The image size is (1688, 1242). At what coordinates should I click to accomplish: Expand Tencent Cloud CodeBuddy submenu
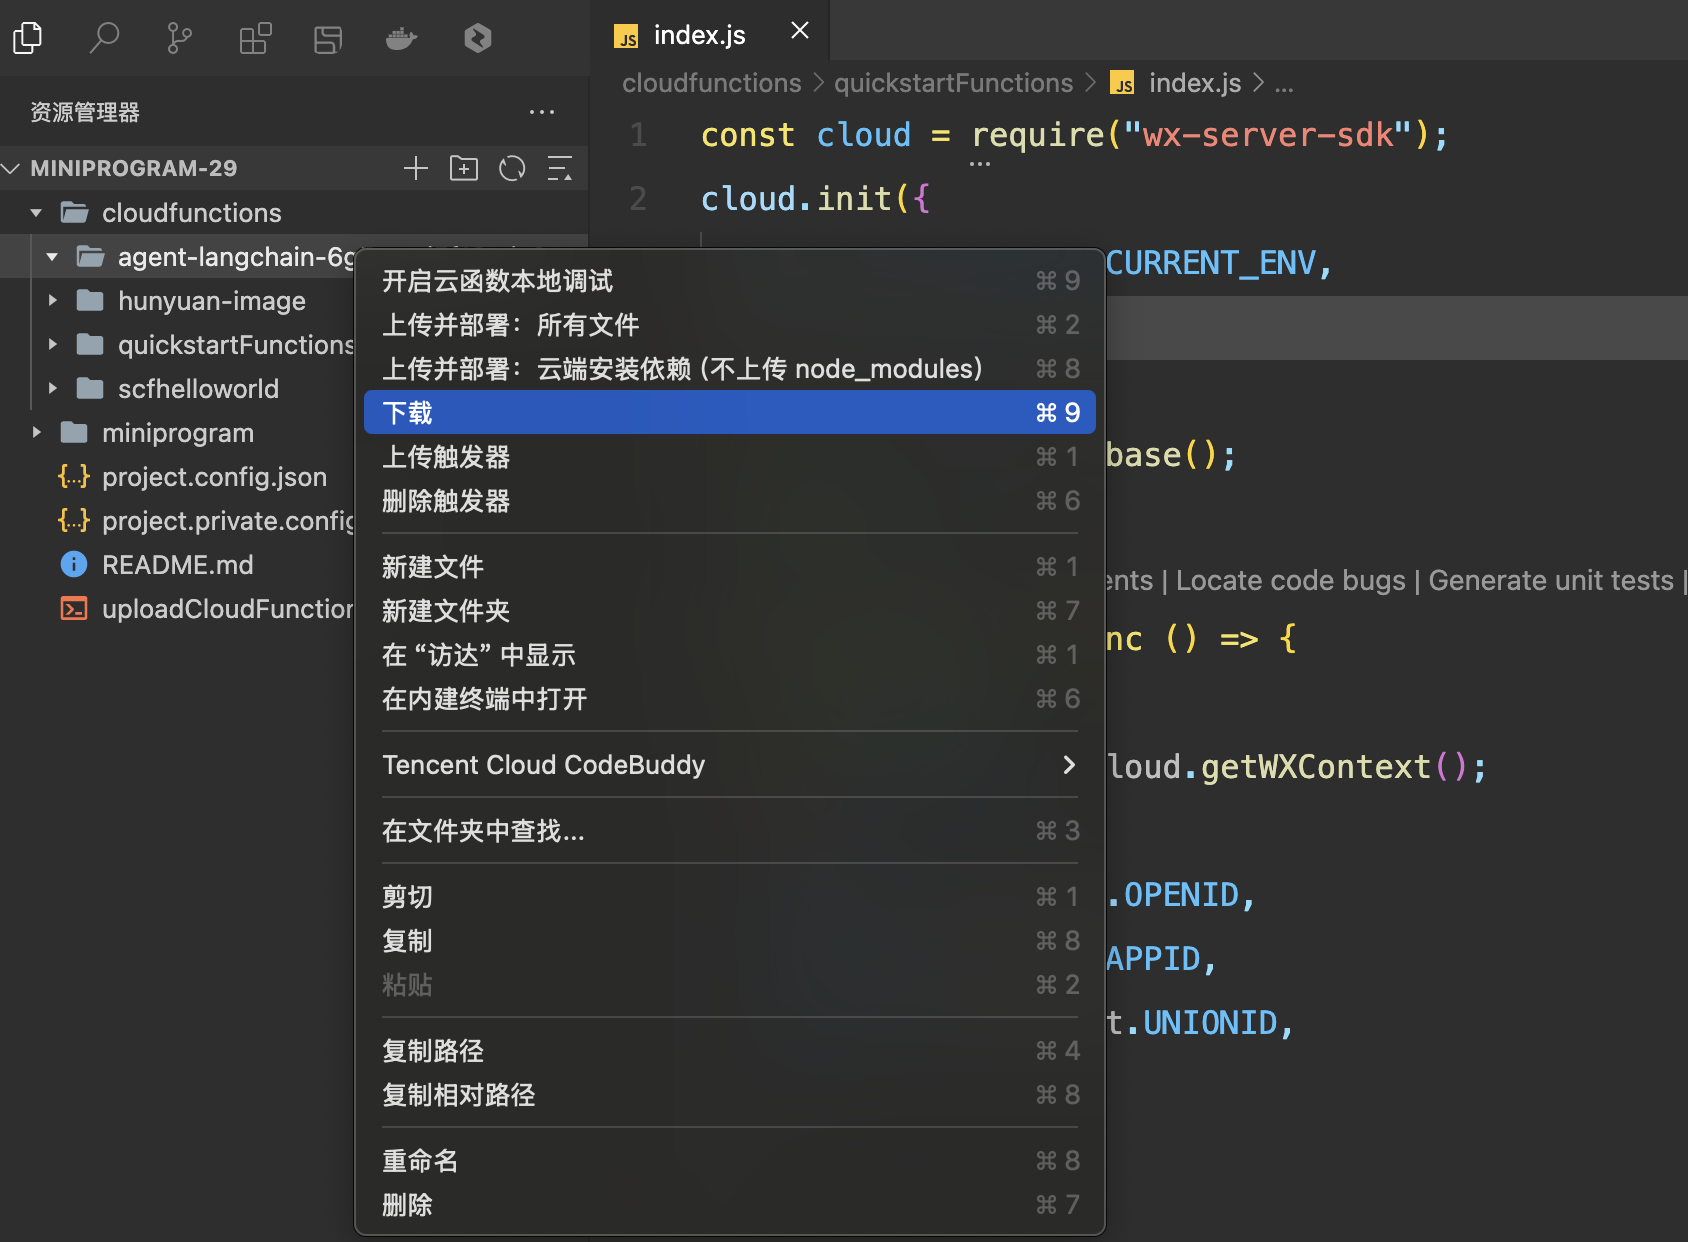coord(729,765)
